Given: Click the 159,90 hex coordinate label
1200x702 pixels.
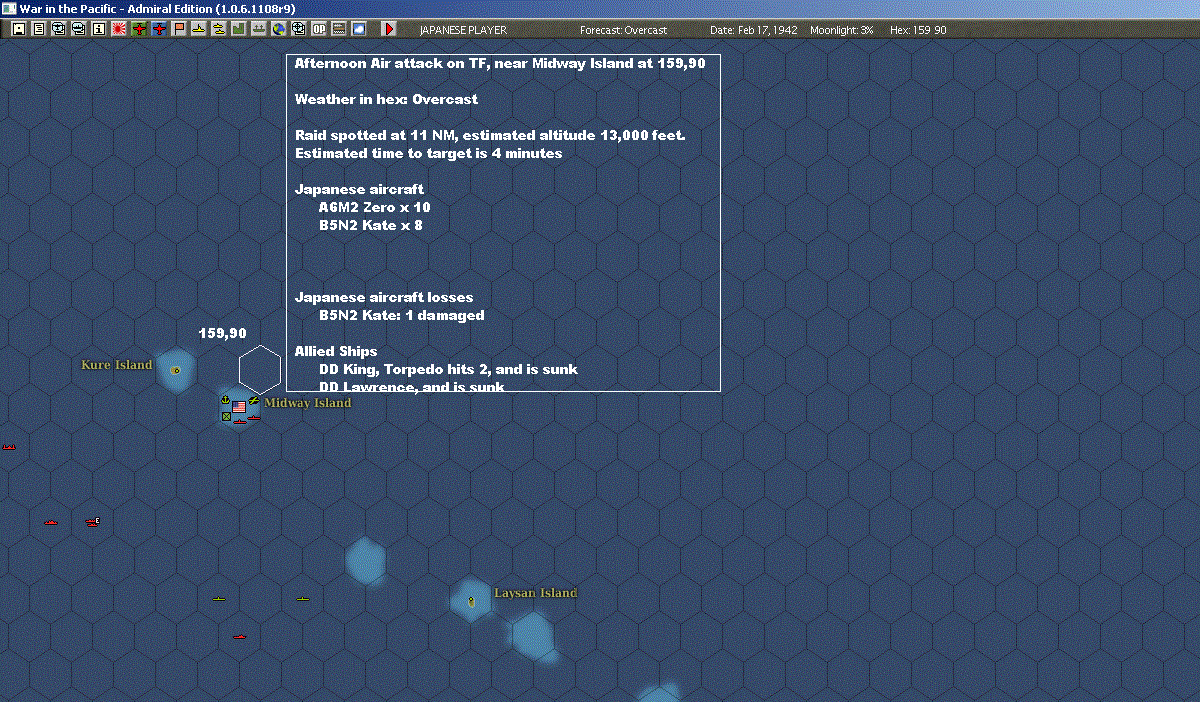Looking at the screenshot, I should (222, 333).
